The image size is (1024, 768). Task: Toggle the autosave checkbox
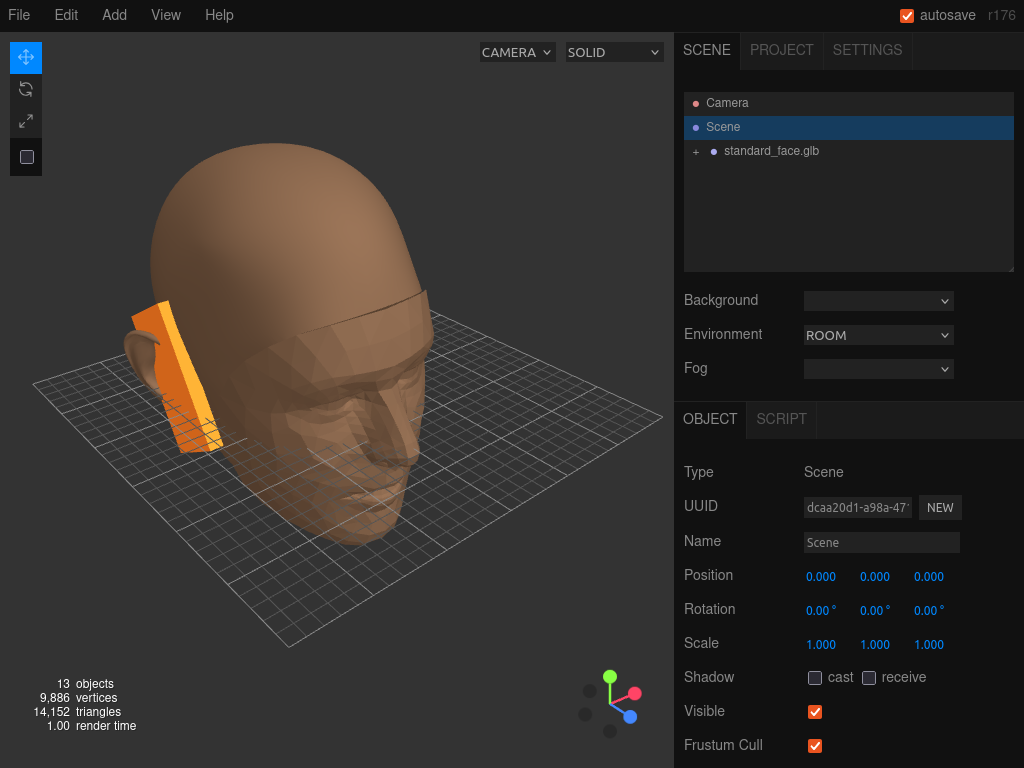[906, 16]
